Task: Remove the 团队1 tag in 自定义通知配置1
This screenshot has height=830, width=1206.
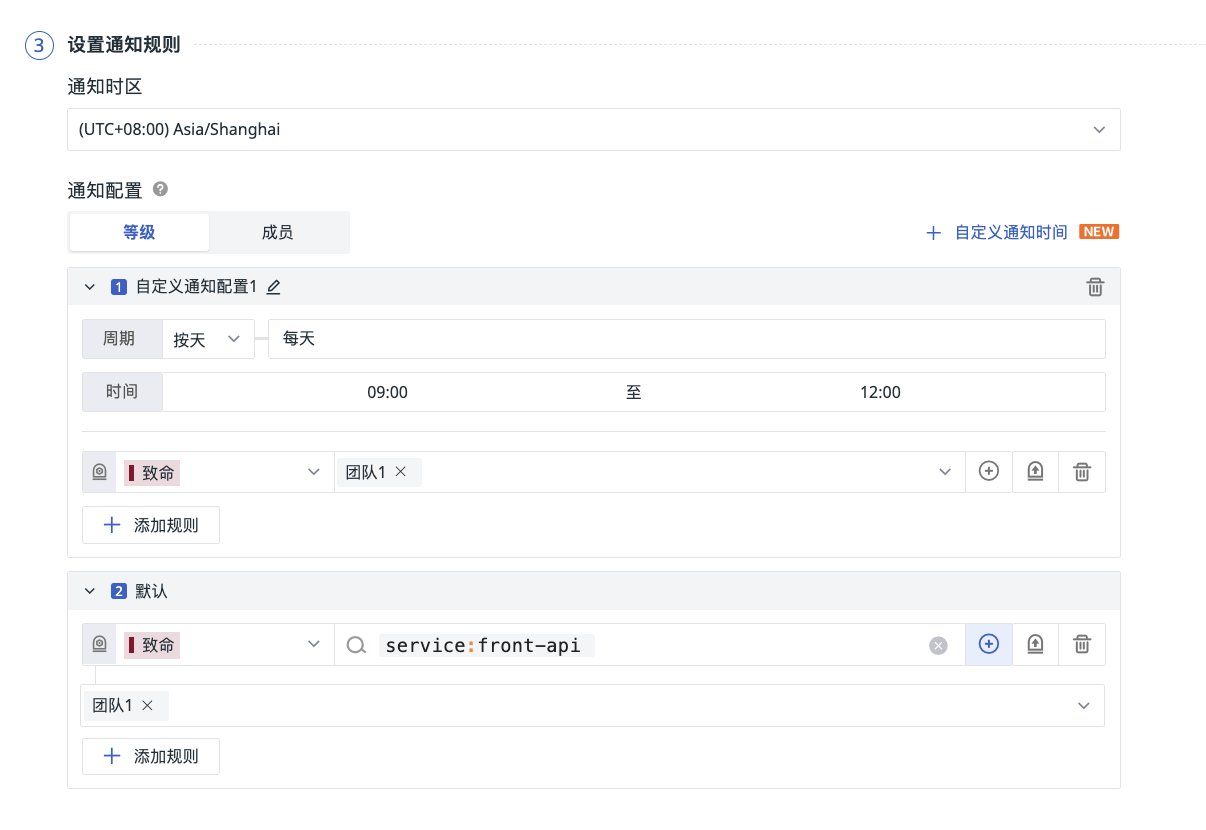Action: [401, 472]
